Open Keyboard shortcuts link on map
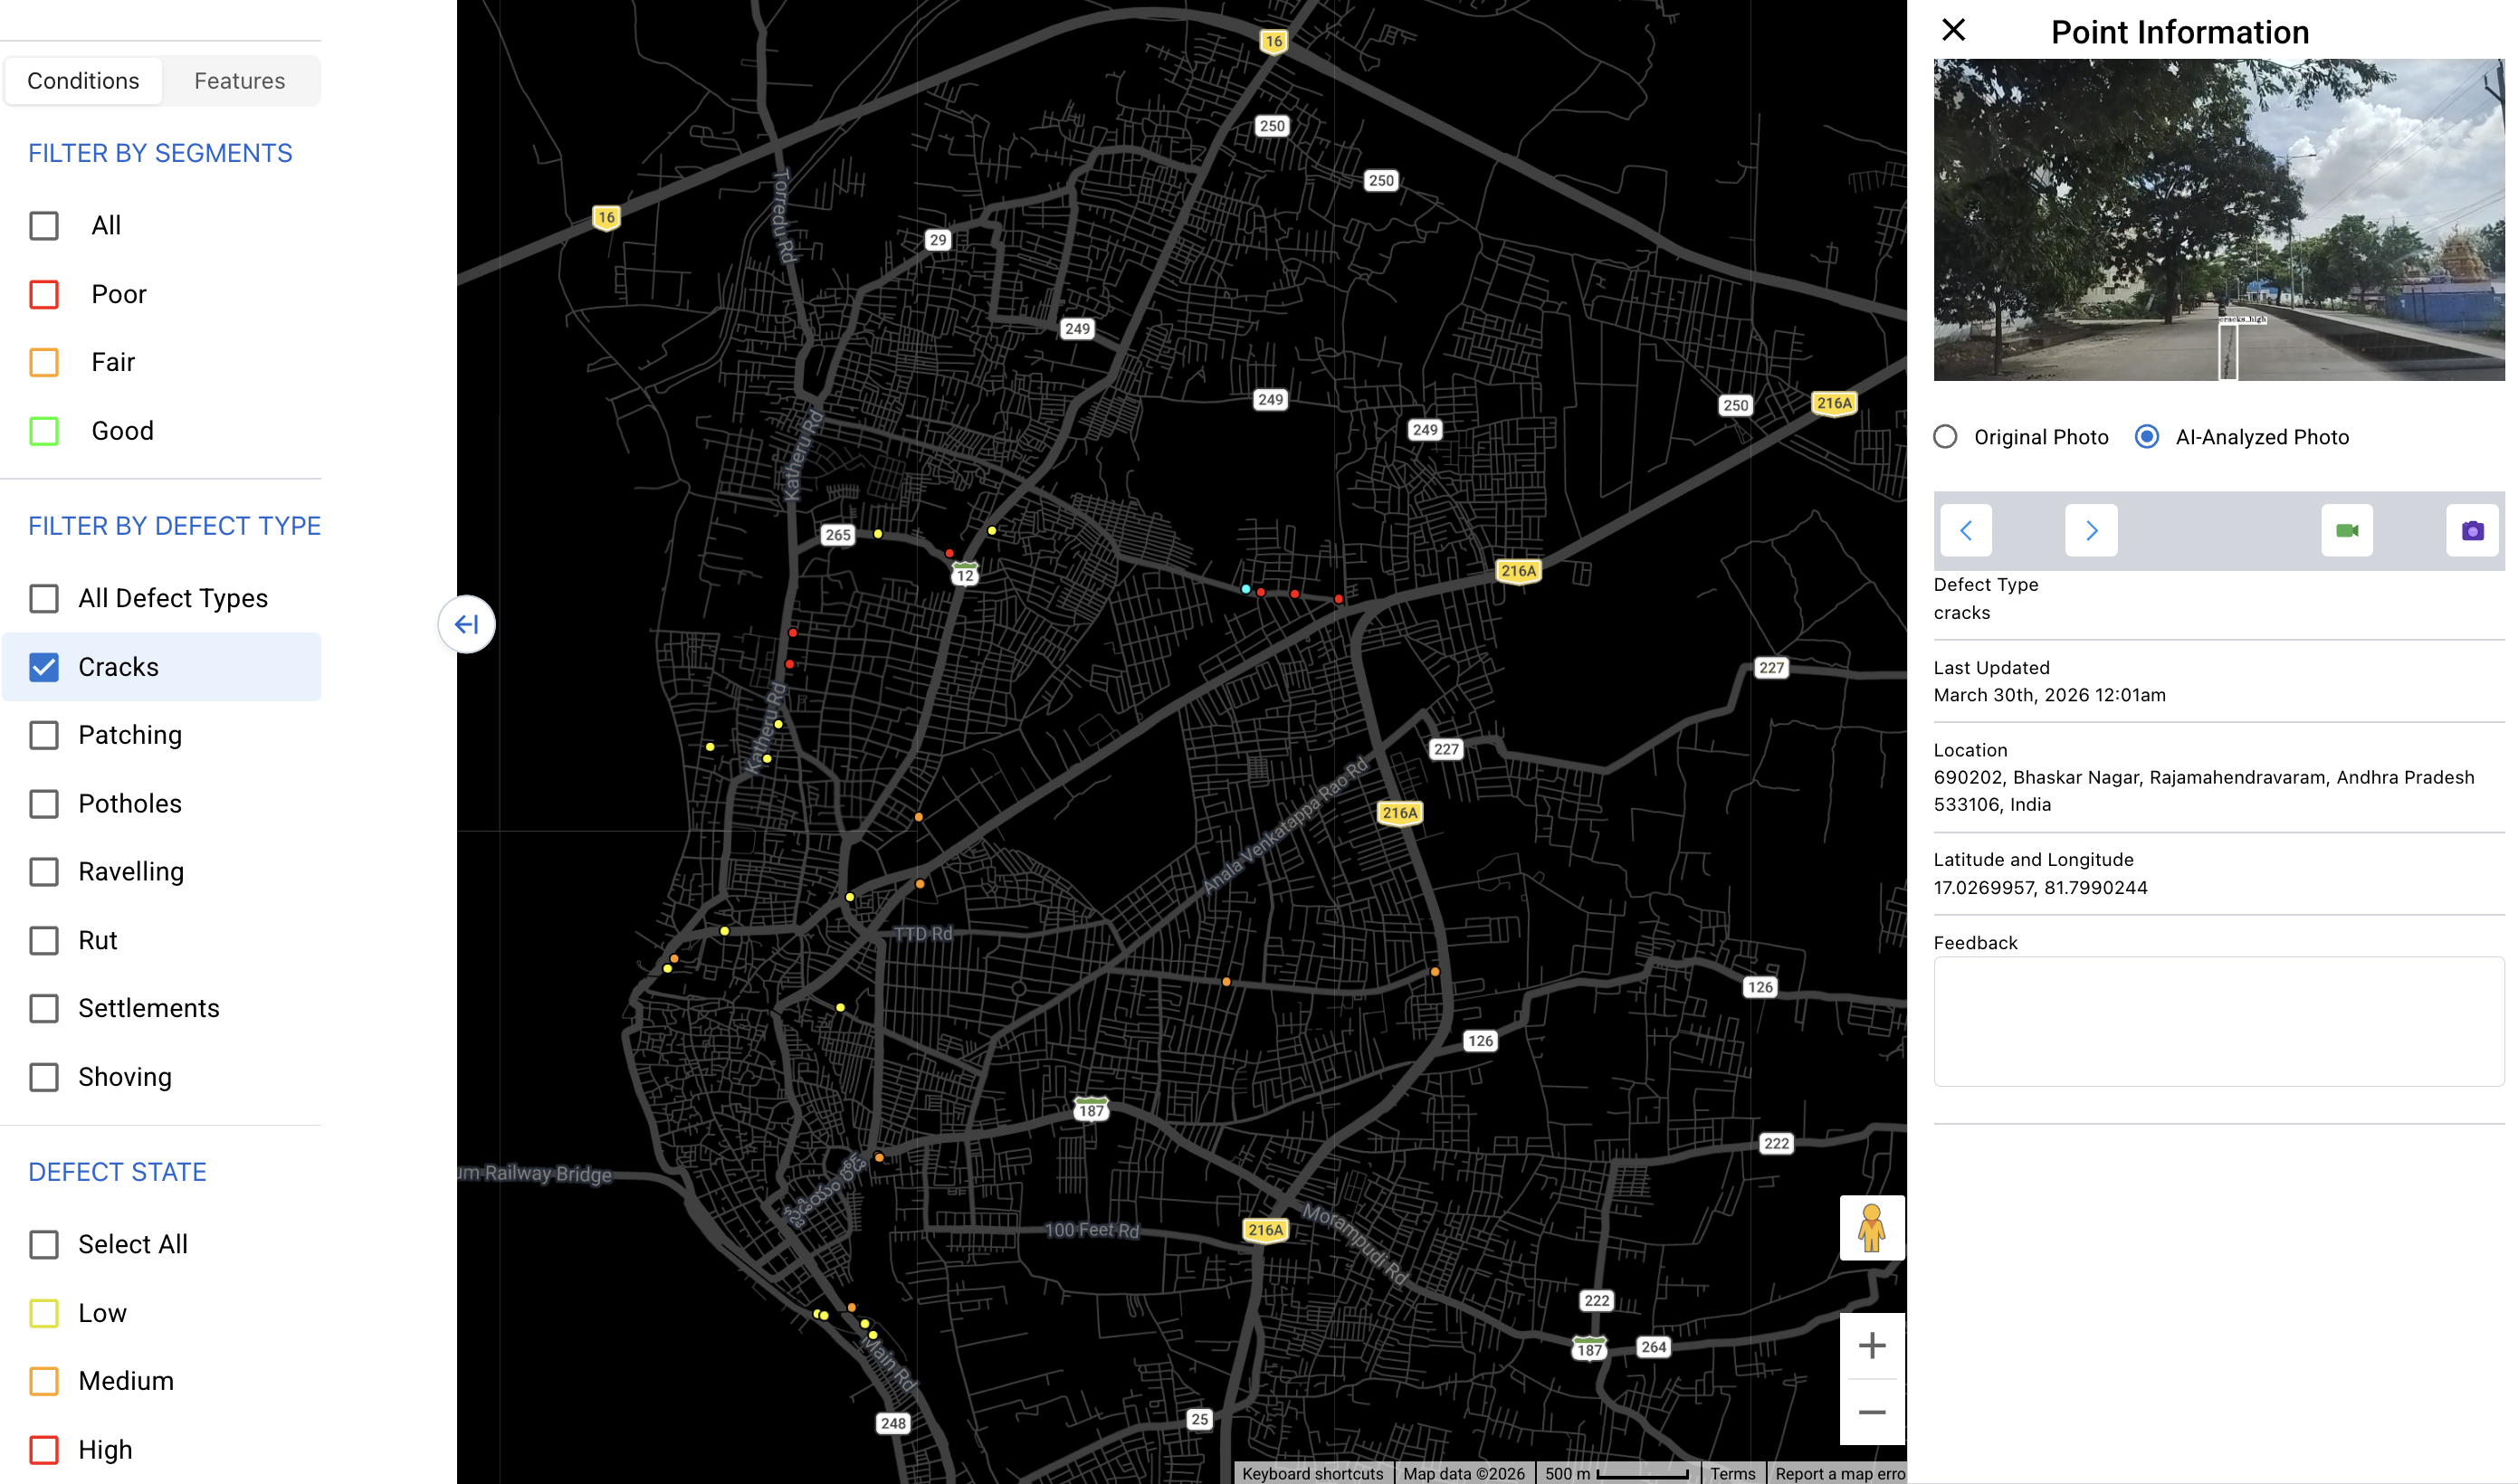The width and height of the screenshot is (2518, 1484). (x=1312, y=1473)
